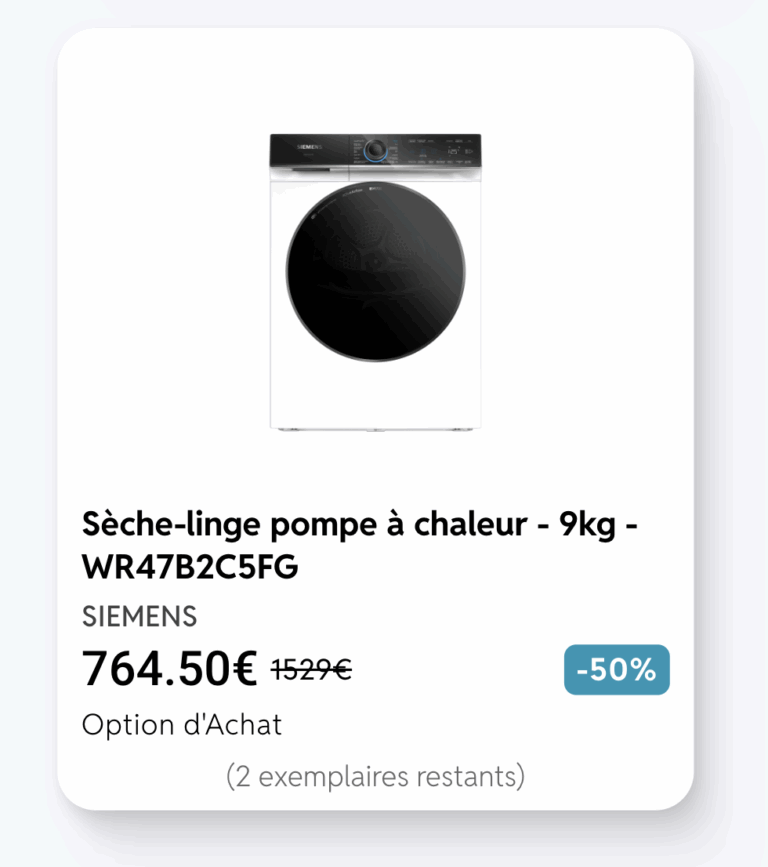Click the current price 764.50€

[170, 669]
